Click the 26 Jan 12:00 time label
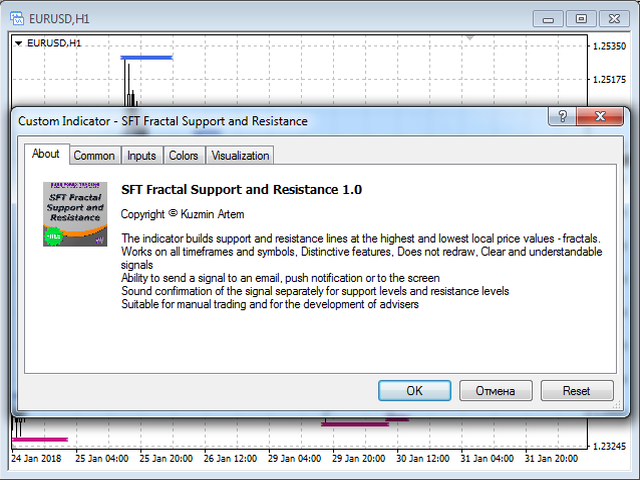The height and width of the screenshot is (480, 640). [x=230, y=459]
